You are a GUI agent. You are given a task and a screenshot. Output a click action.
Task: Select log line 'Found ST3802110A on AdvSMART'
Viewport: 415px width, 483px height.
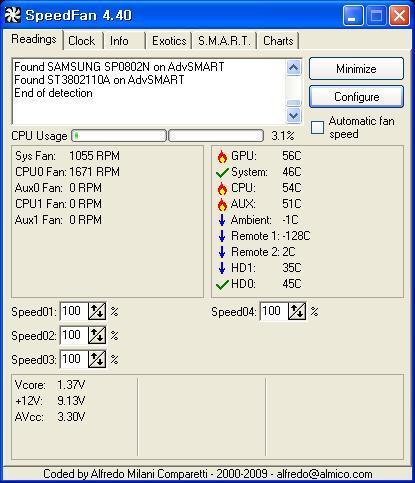click(99, 80)
